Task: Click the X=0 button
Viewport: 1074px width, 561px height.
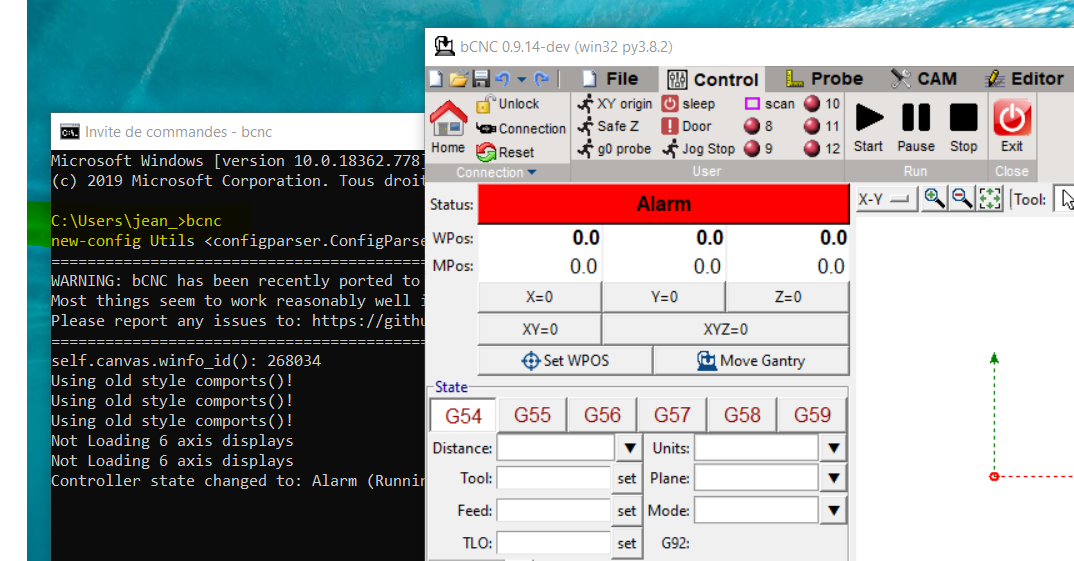Action: point(540,297)
